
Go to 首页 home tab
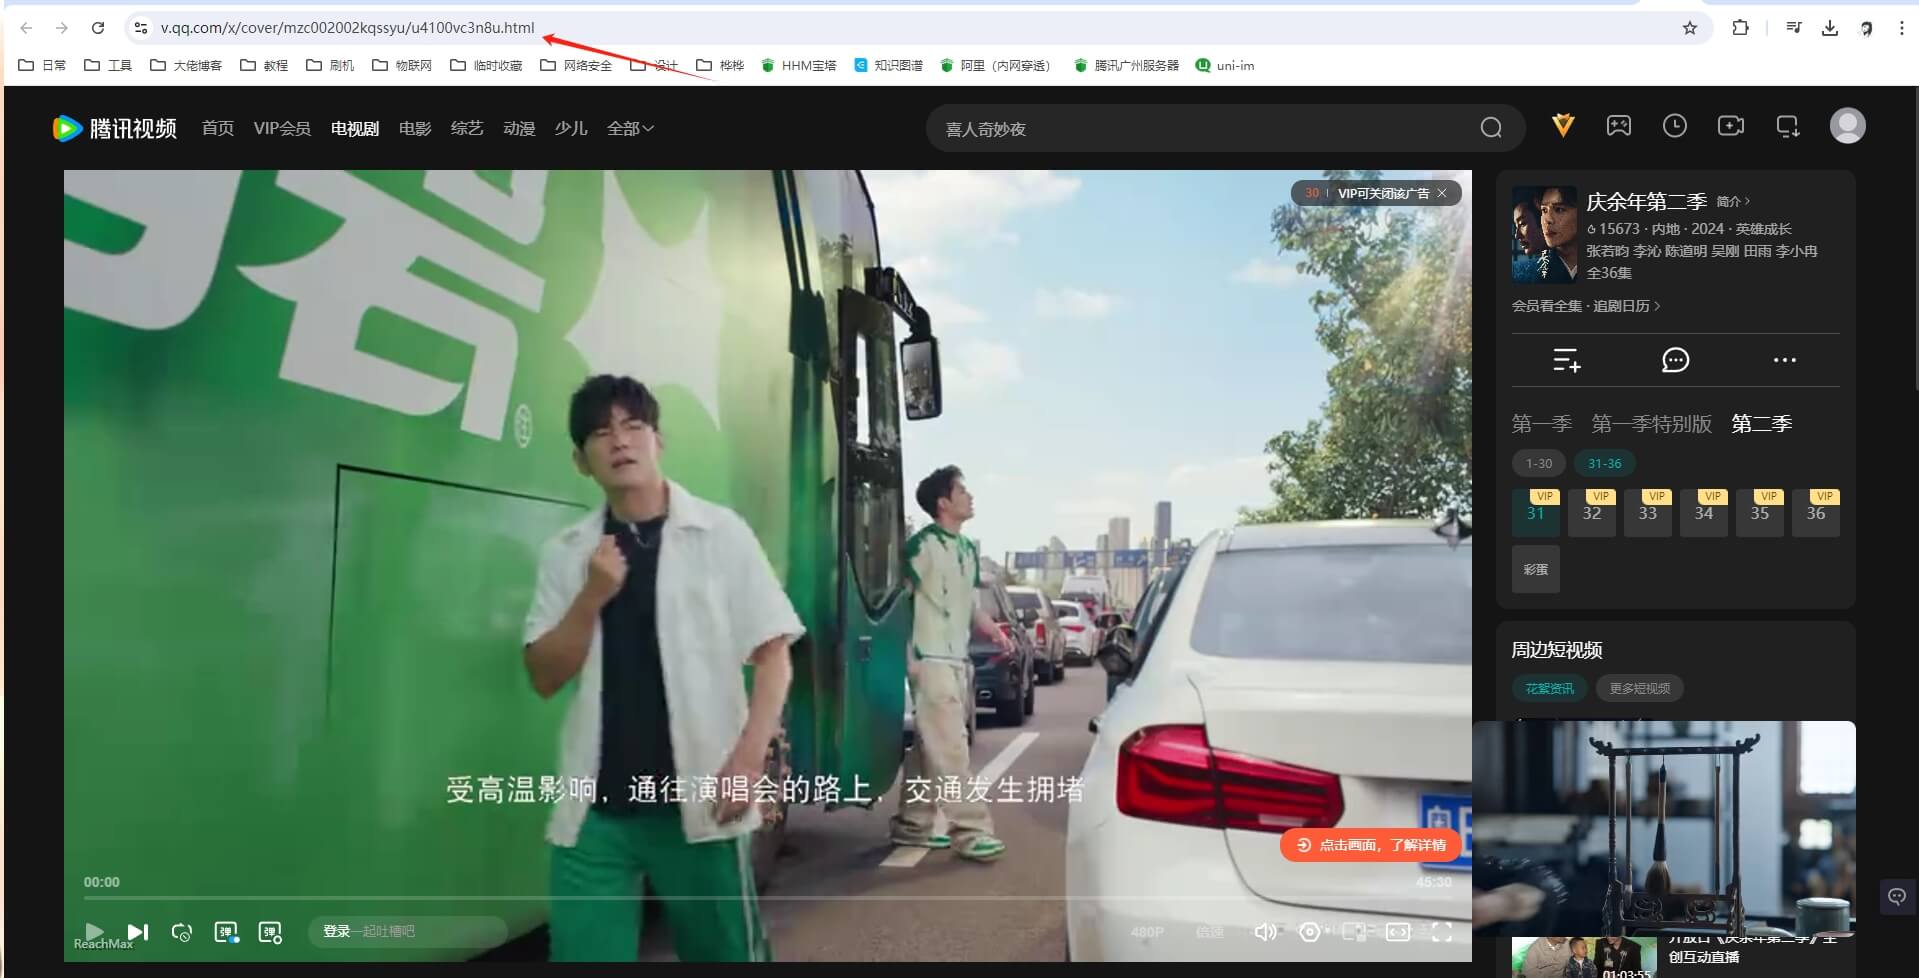pyautogui.click(x=217, y=128)
